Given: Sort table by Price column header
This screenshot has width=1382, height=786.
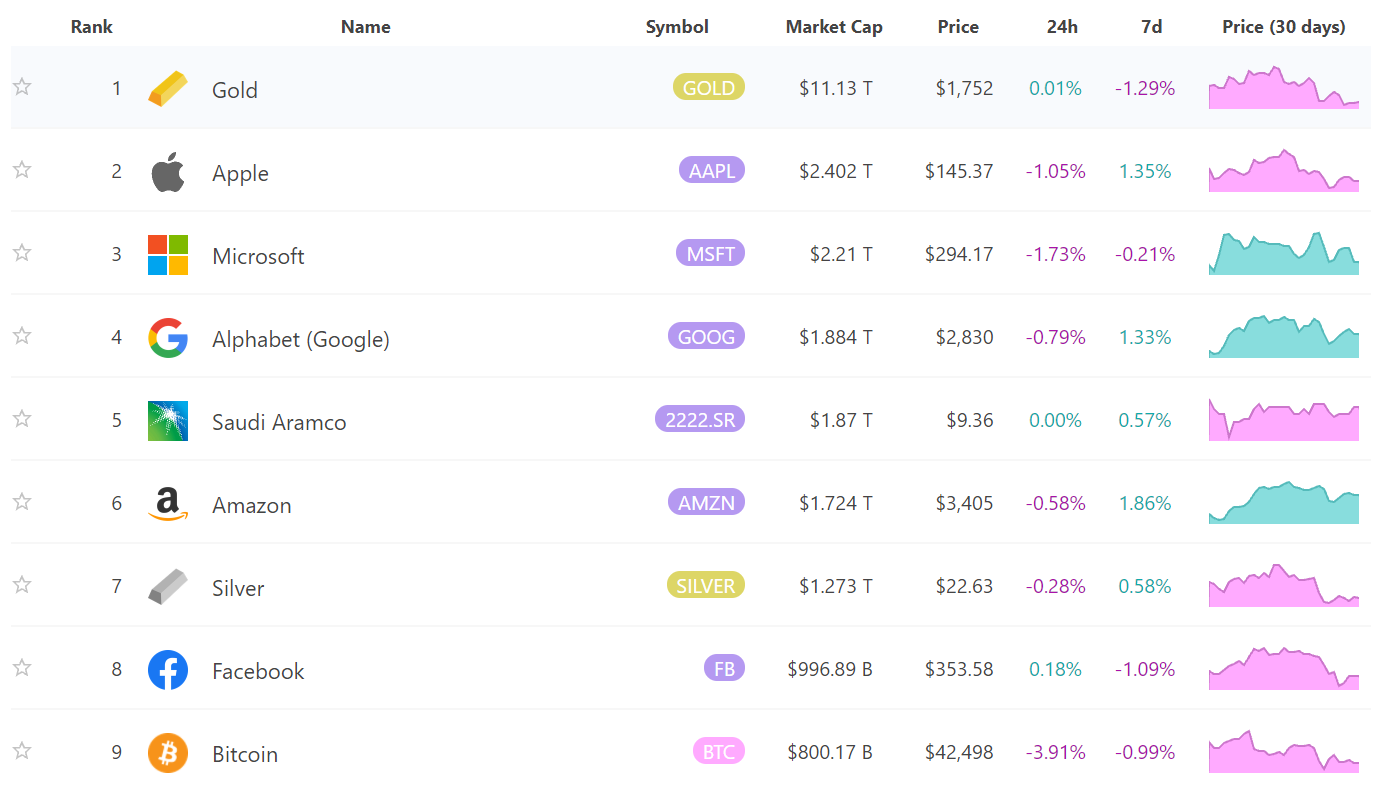Looking at the screenshot, I should pos(958,27).
